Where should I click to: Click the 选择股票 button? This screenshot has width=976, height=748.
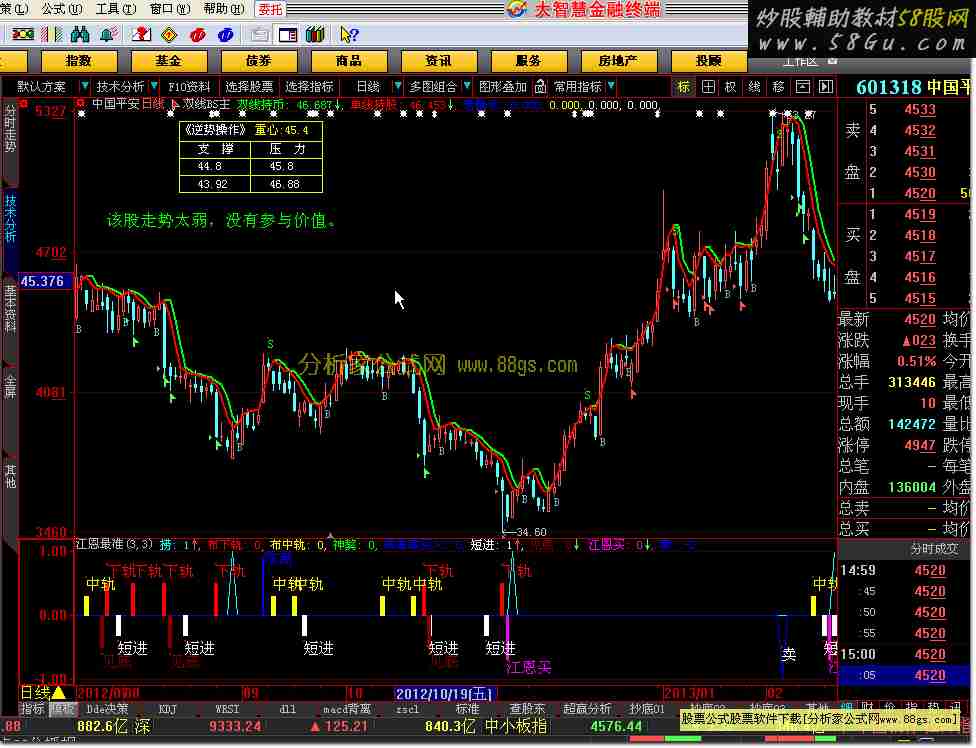click(x=249, y=86)
